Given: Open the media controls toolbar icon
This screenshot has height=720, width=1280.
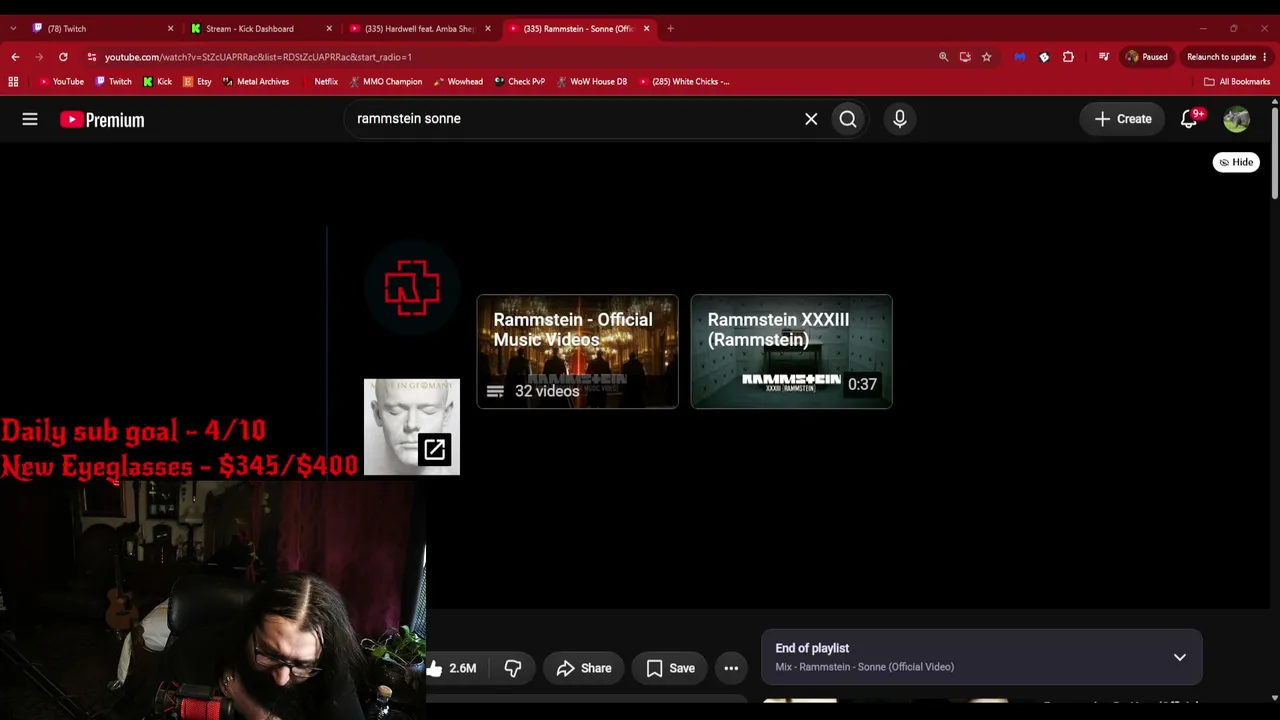Looking at the screenshot, I should pos(1104,57).
